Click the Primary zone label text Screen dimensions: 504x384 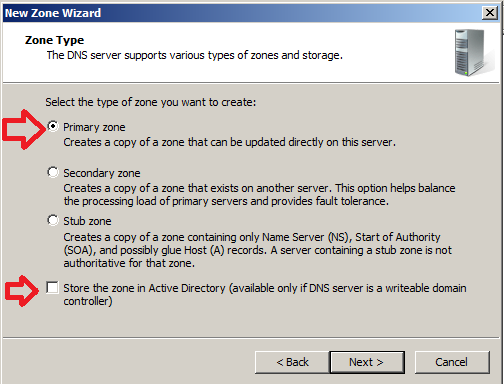94,127
